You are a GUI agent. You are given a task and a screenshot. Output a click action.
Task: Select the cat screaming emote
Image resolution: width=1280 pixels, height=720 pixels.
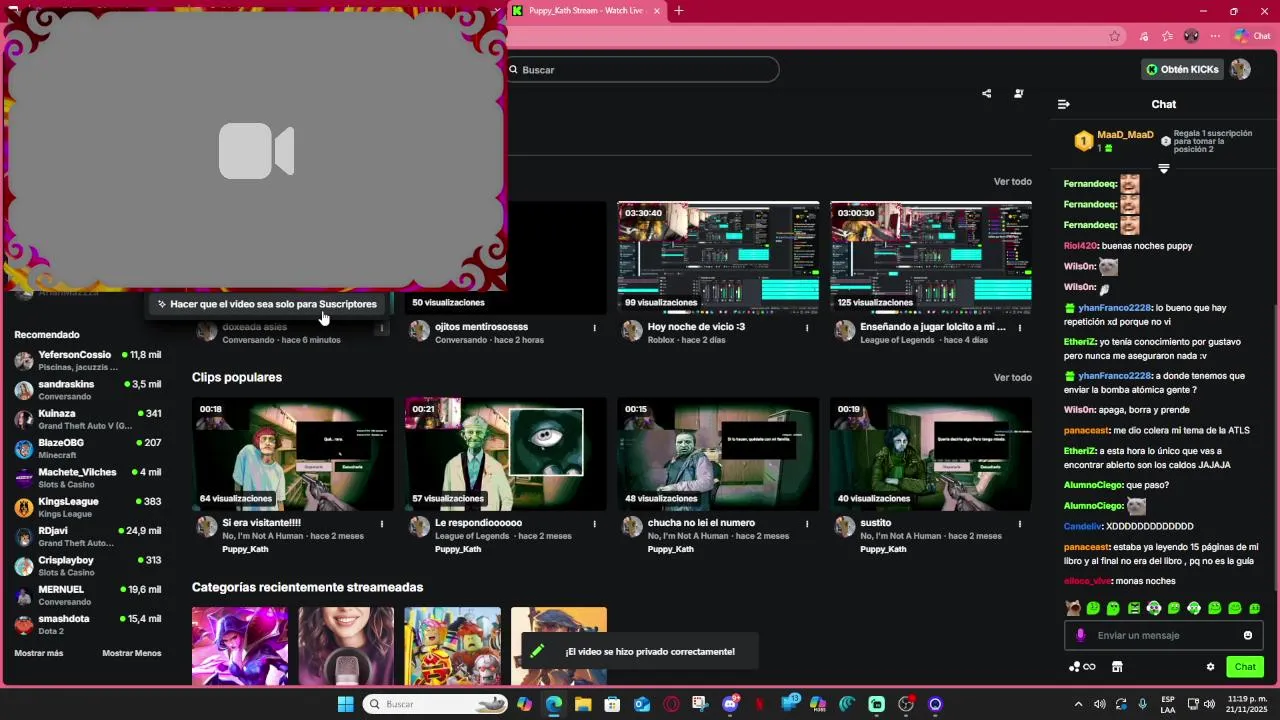pos(1073,608)
